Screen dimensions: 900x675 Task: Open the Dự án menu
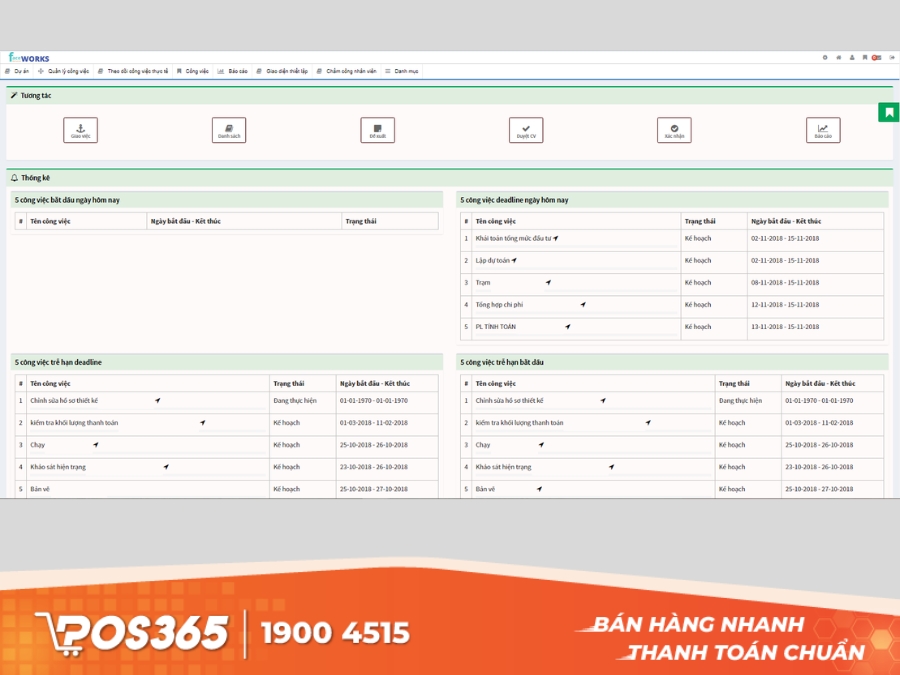(18, 72)
